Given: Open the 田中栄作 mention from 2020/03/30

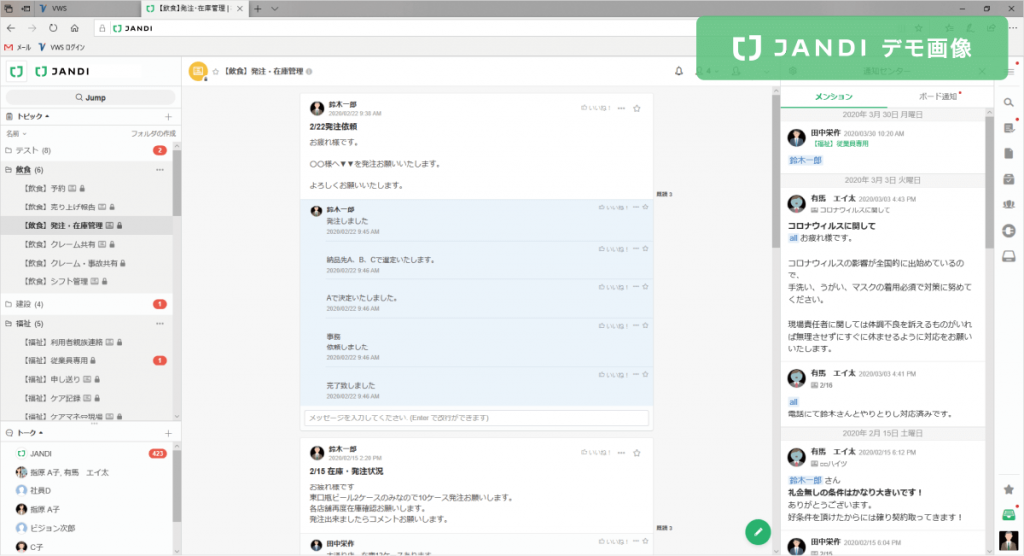Looking at the screenshot, I should (883, 146).
